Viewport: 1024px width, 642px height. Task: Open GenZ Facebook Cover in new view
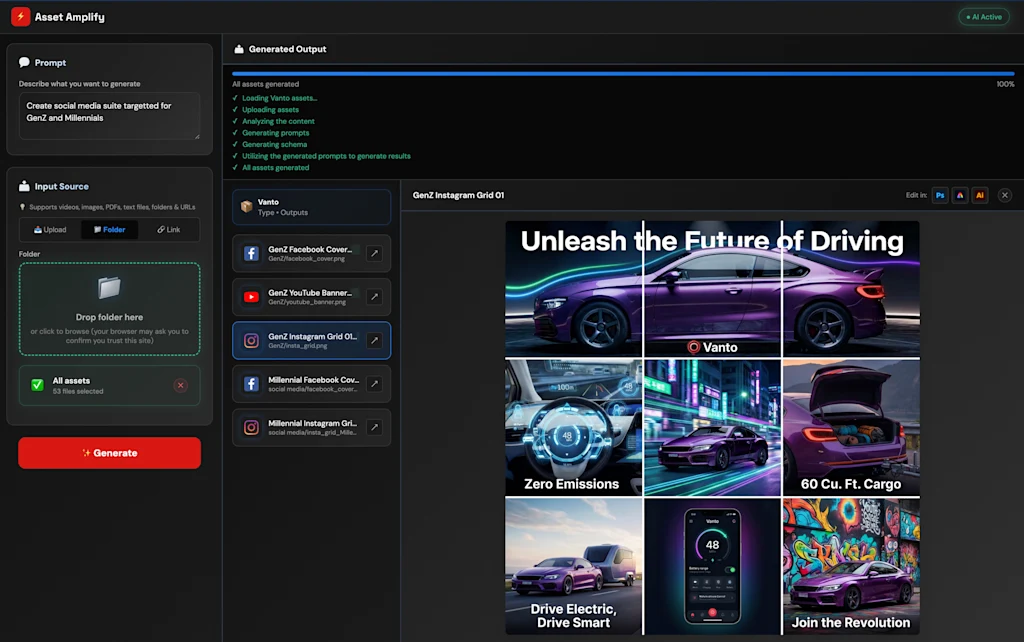tap(373, 254)
